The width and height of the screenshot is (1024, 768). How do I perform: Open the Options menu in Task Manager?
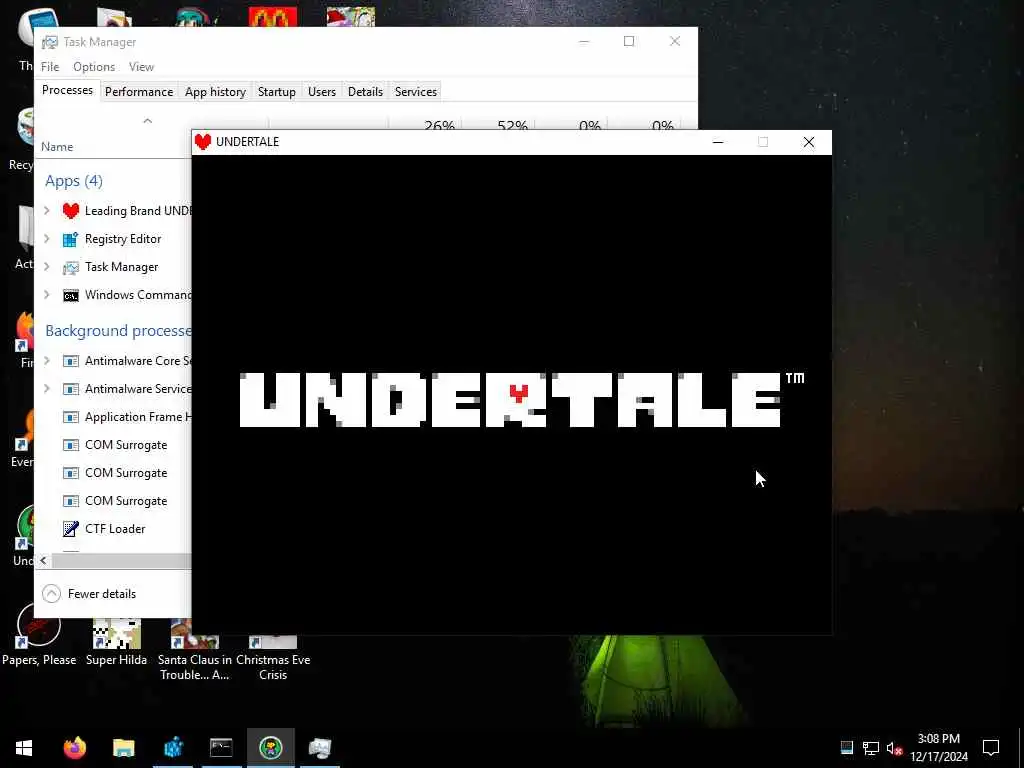coord(94,67)
